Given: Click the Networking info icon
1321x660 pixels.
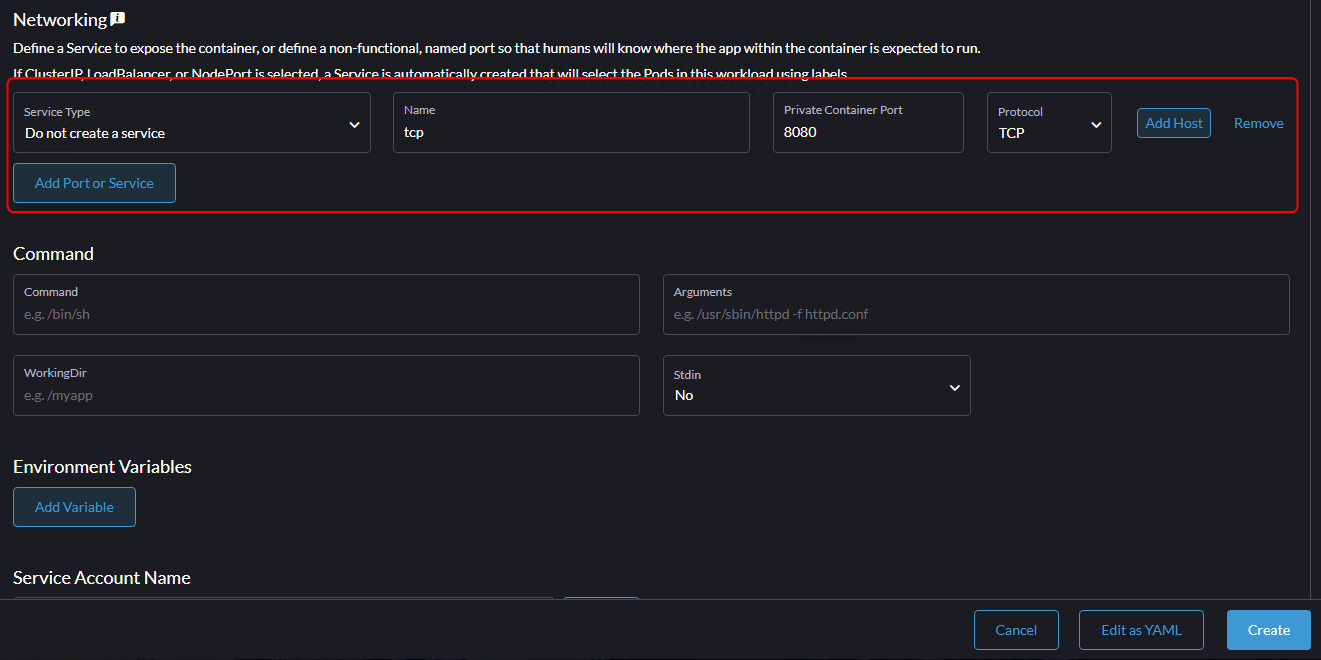Looking at the screenshot, I should [118, 19].
